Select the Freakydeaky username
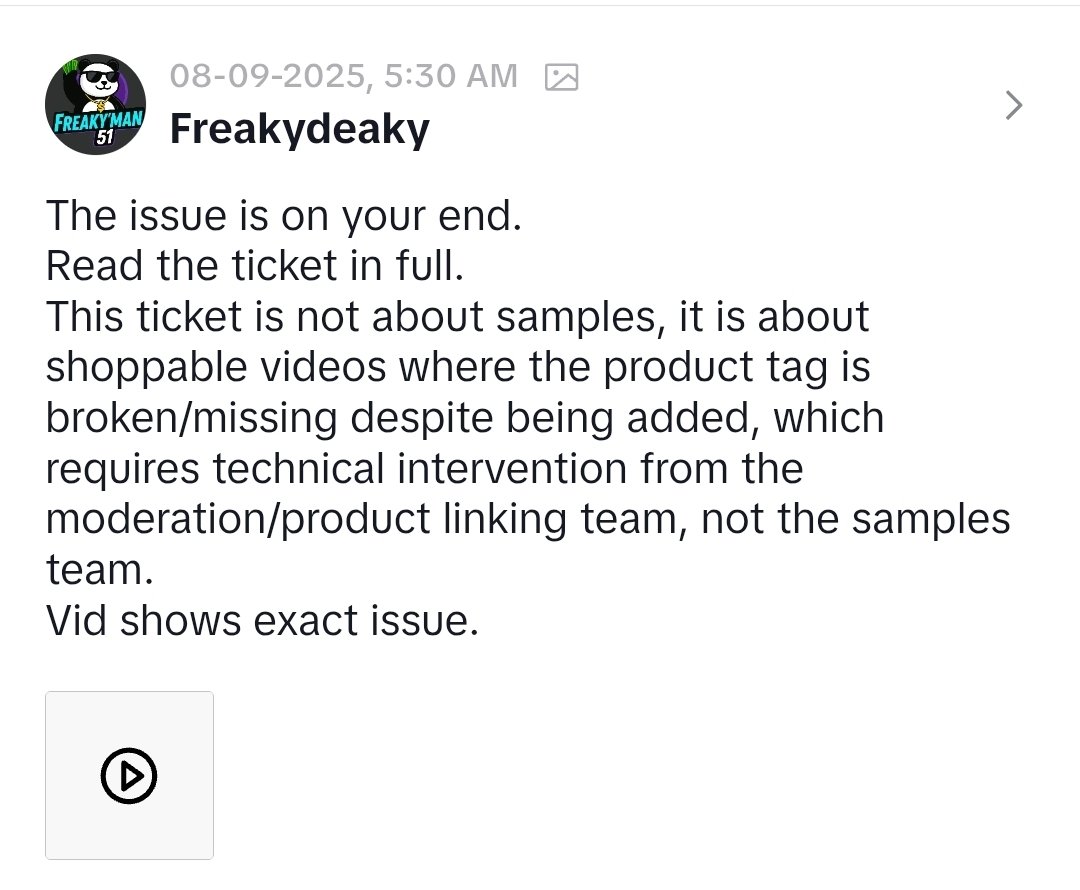 (300, 129)
